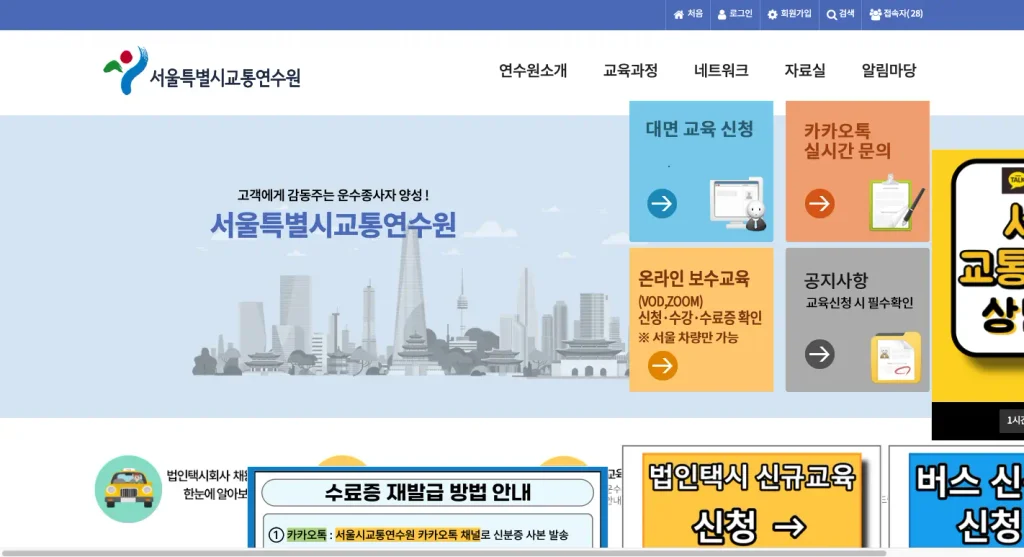Viewport: 1024px width, 557px height.
Task: Click the Seoul traffic institute logo emblem
Action: tap(126, 71)
